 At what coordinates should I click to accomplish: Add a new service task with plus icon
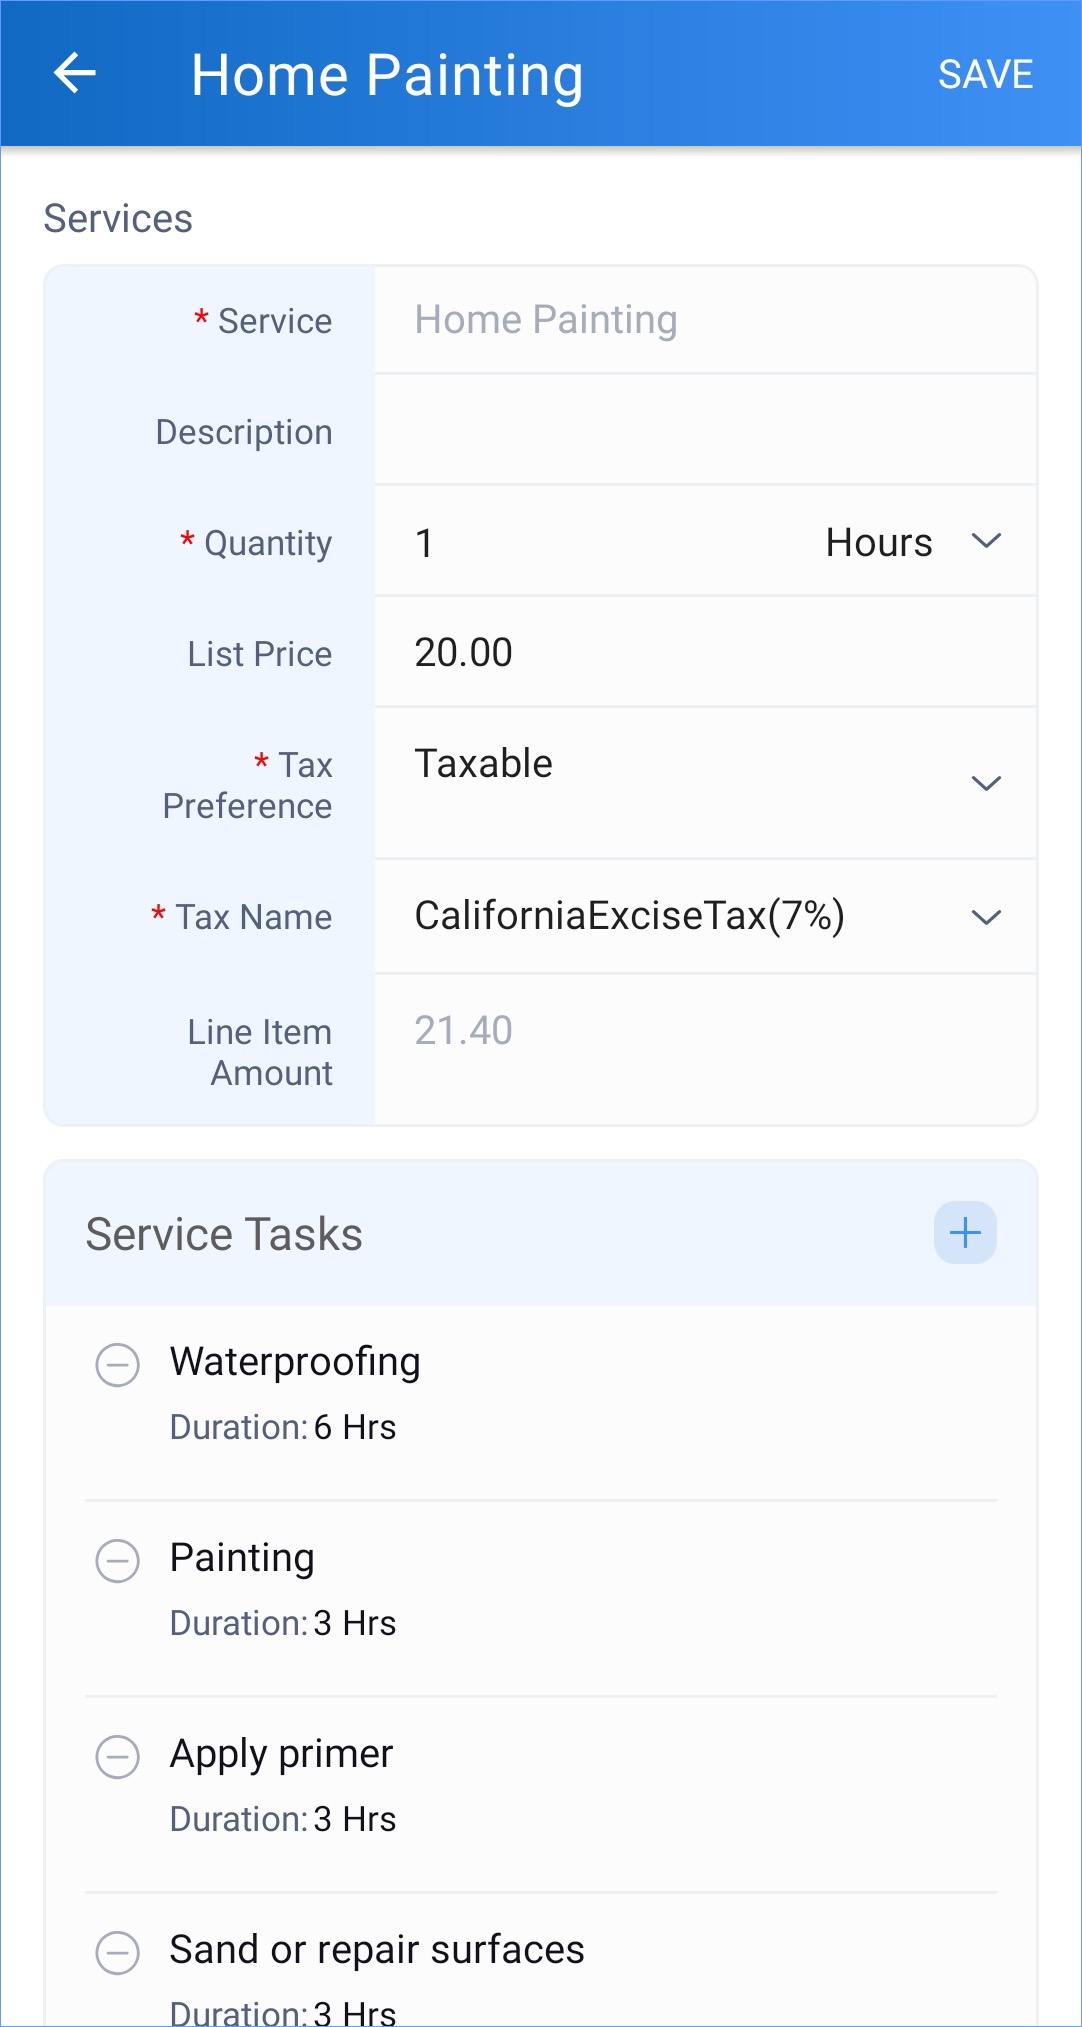[965, 1233]
